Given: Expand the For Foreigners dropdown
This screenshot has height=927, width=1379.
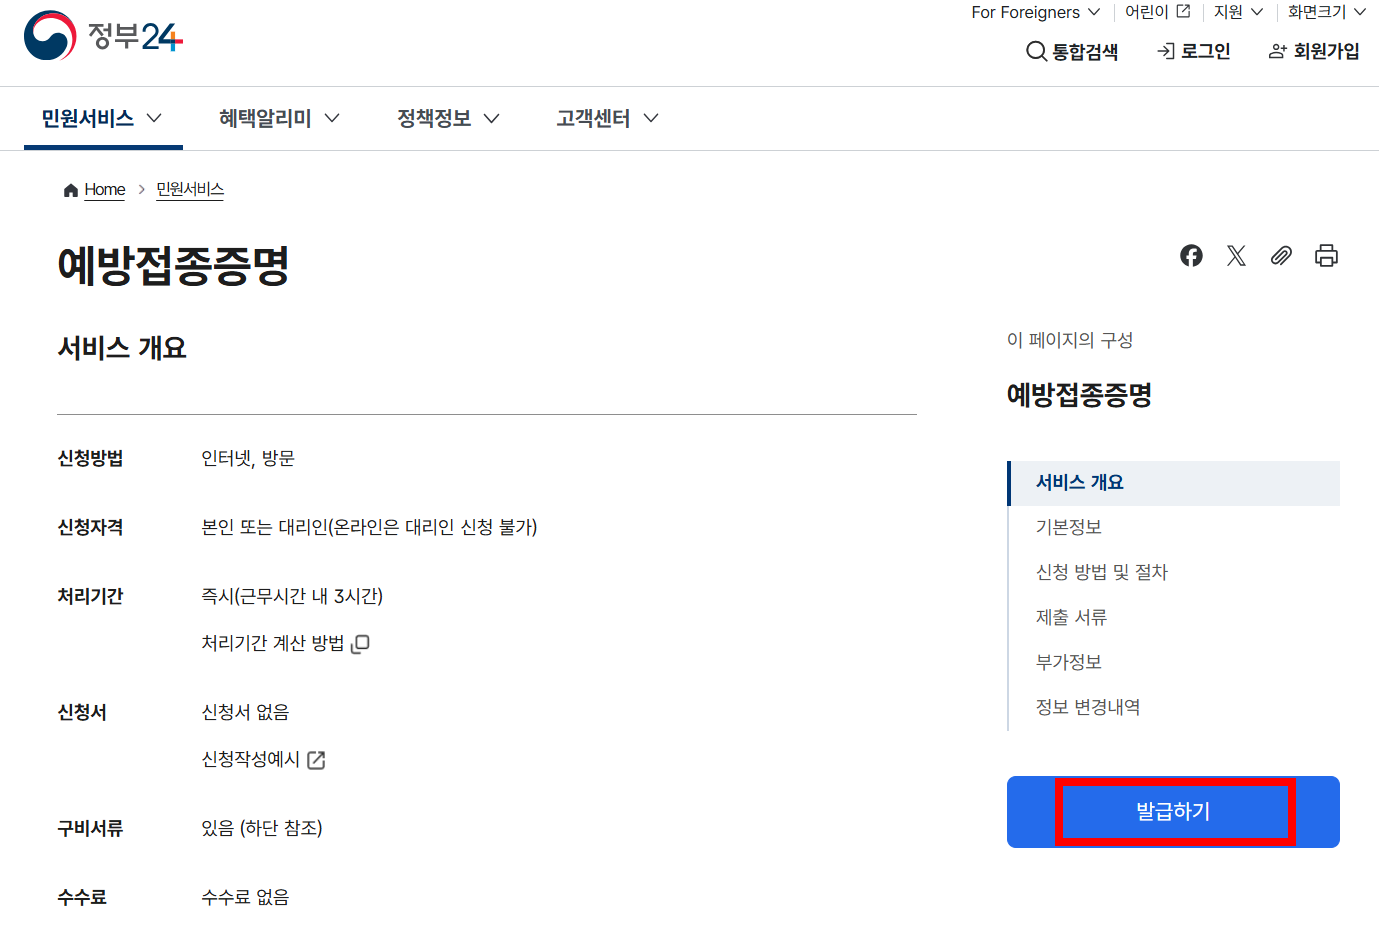Looking at the screenshot, I should click(1034, 13).
